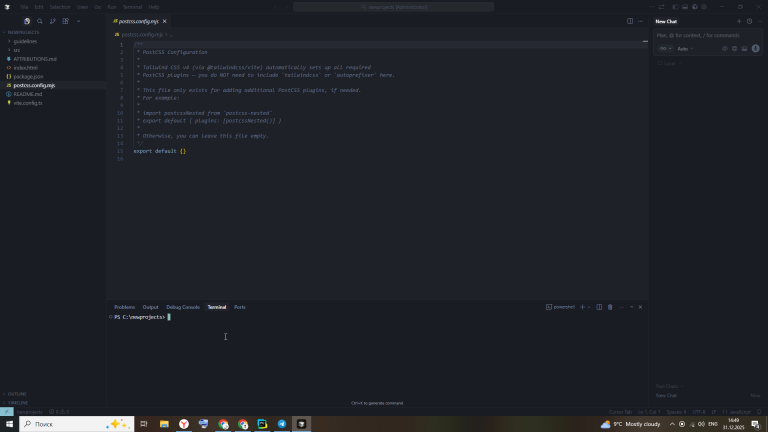Open the Source Control view icon
768x432 pixels.
(x=52, y=21)
